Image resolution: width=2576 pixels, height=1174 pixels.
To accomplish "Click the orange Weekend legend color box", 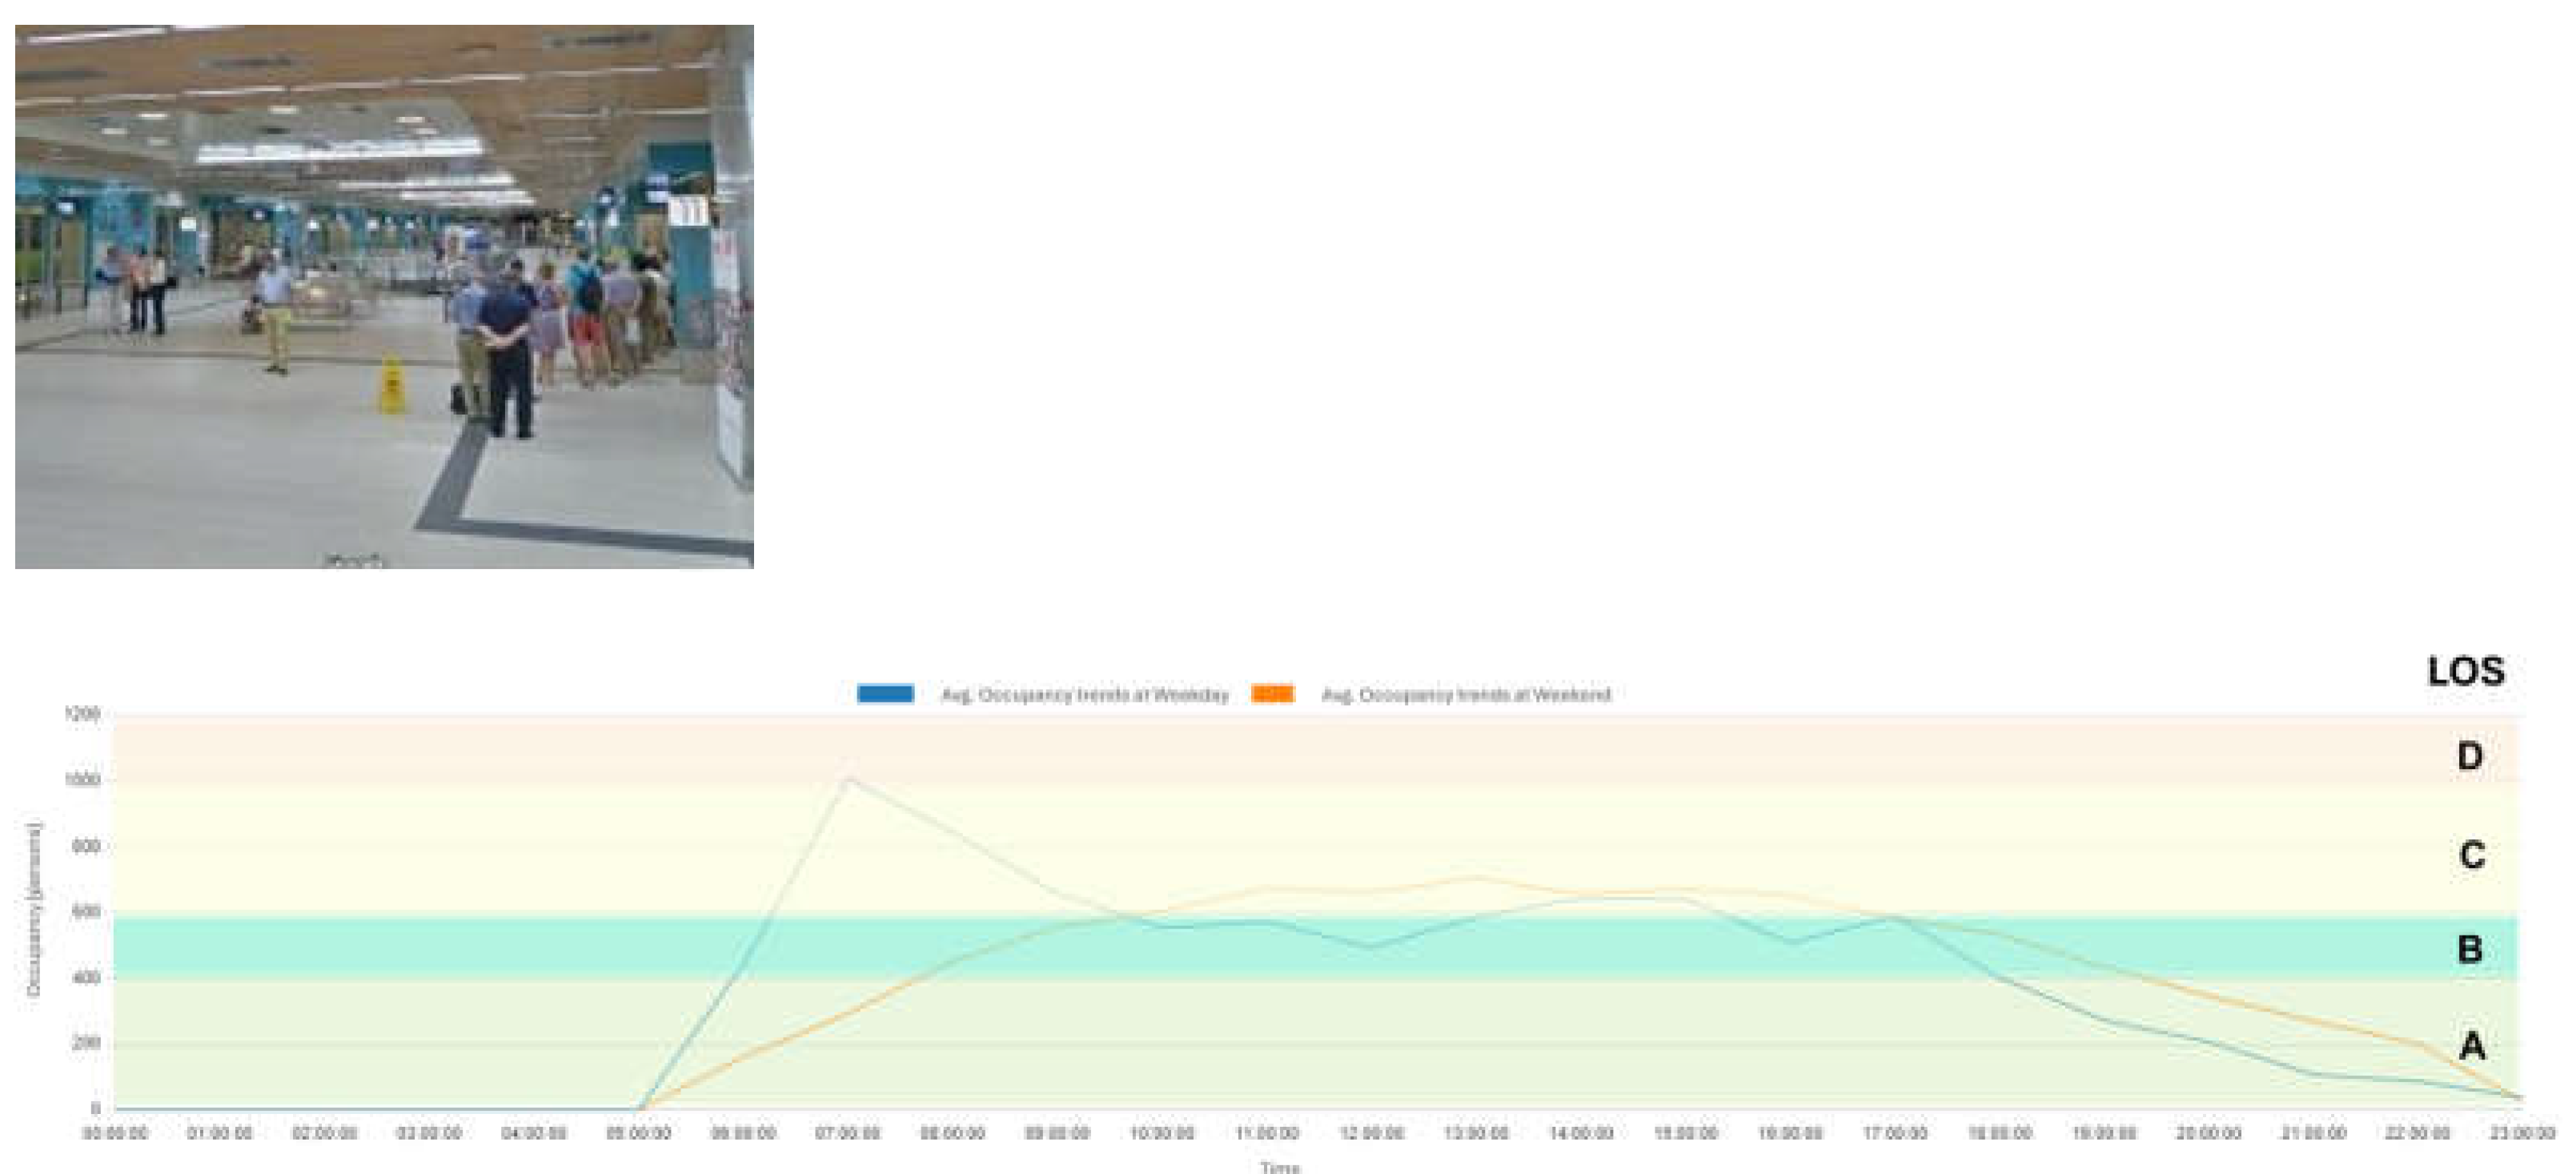I will (x=1272, y=694).
